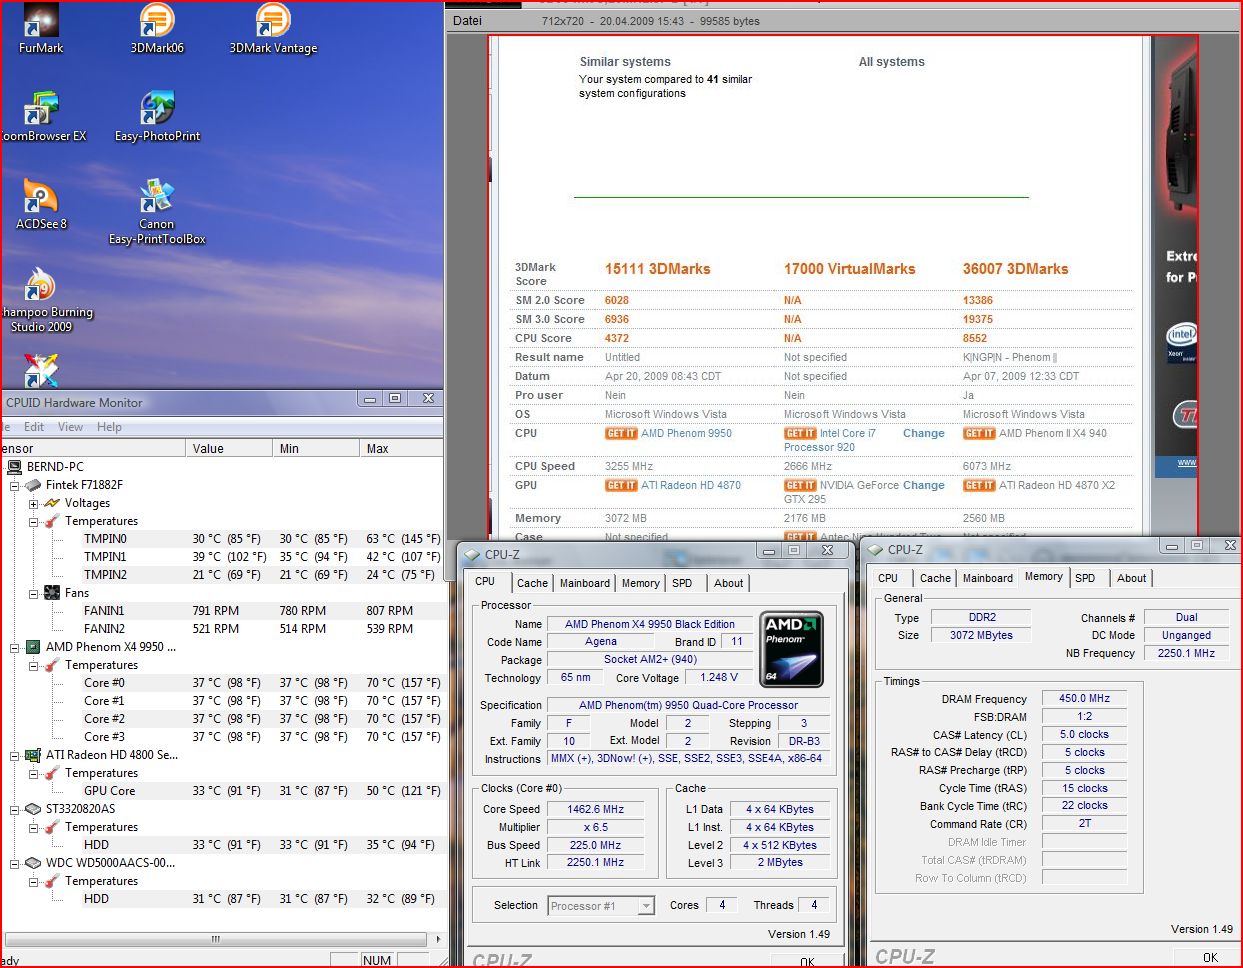Click the Max column header
The height and width of the screenshot is (968, 1243).
click(x=401, y=449)
